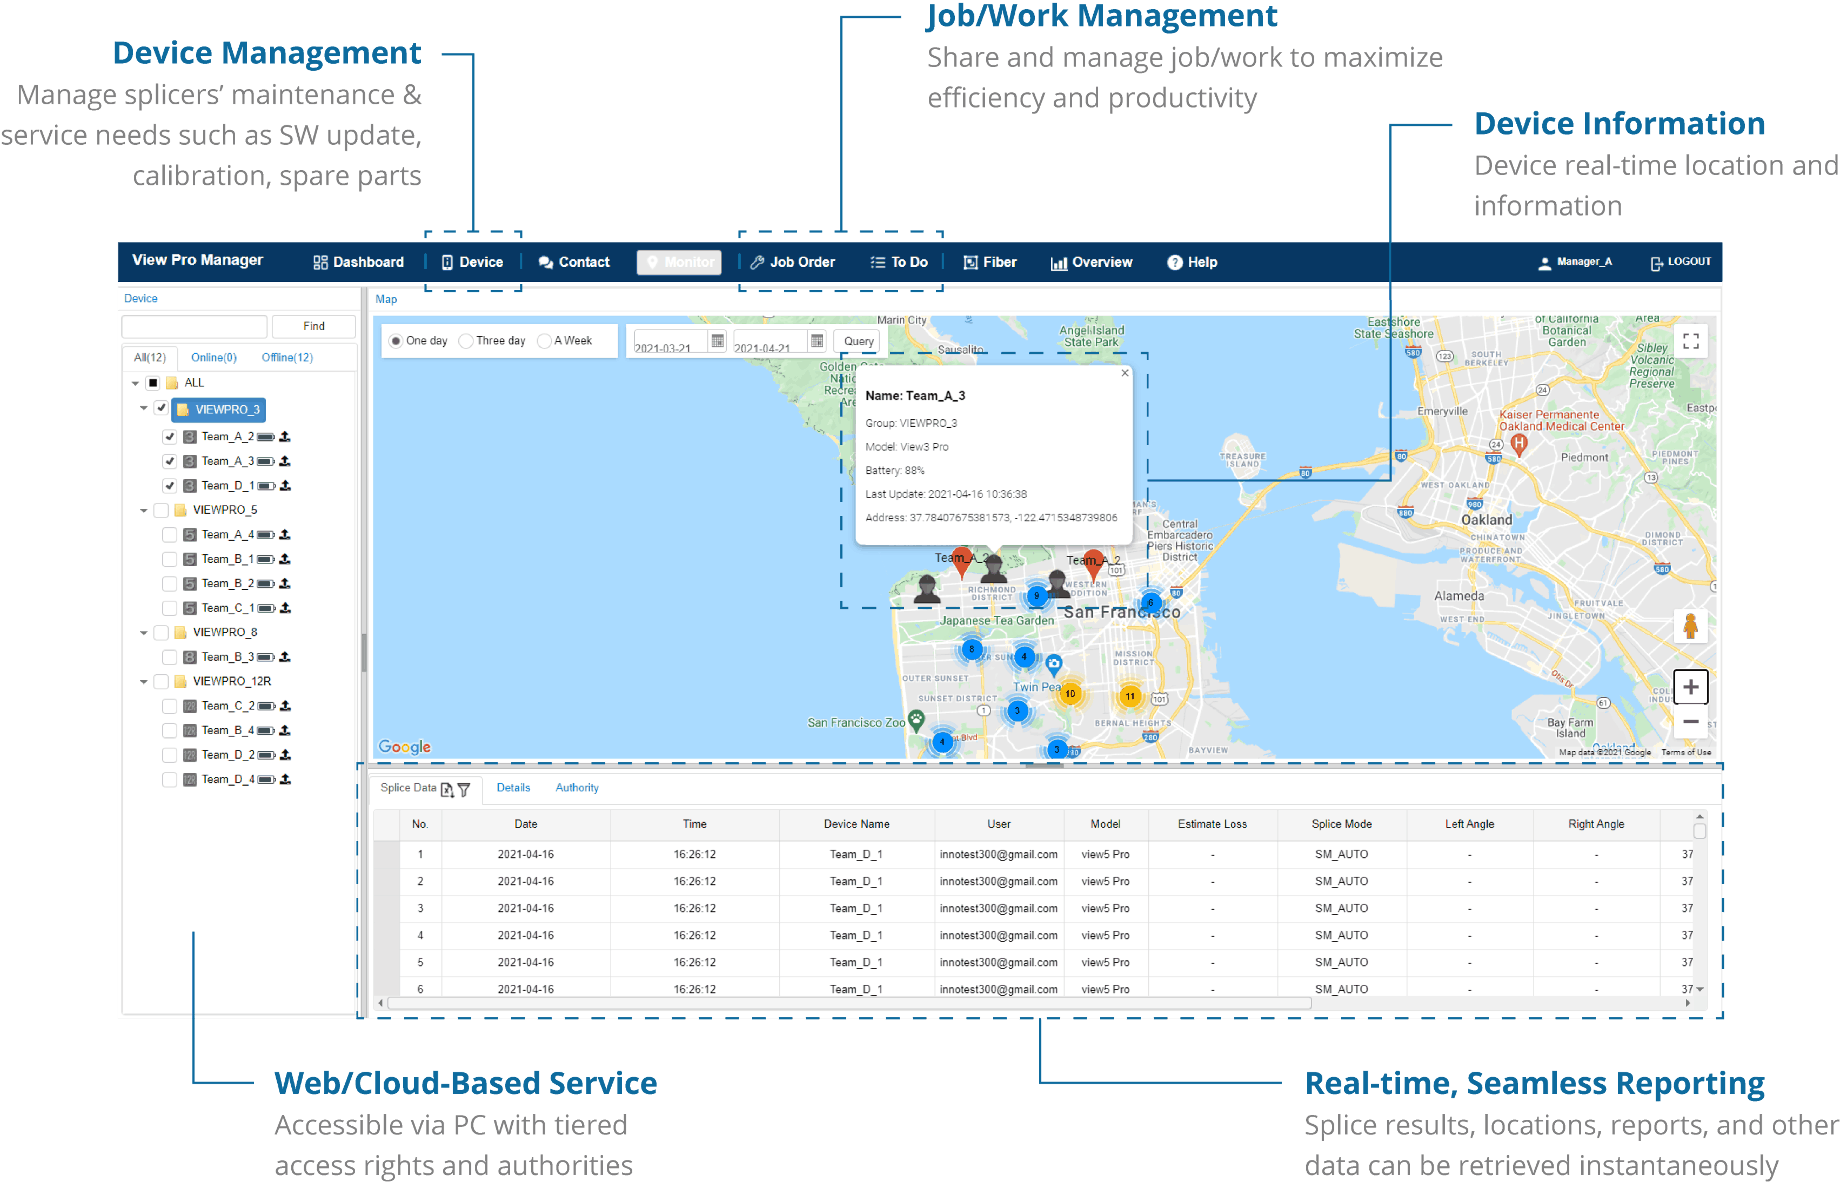The height and width of the screenshot is (1182, 1840).
Task: Click the Query button
Action: pos(858,341)
